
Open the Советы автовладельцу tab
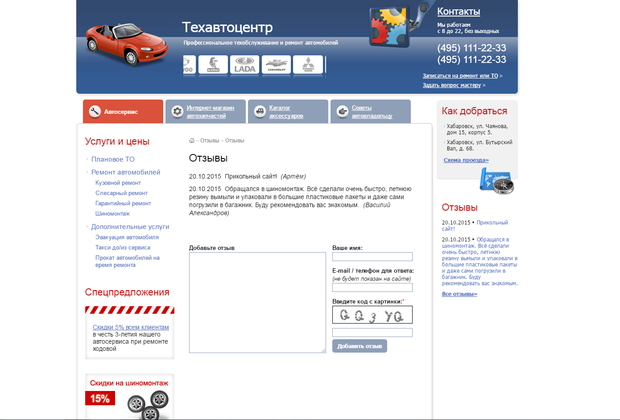click(x=370, y=112)
